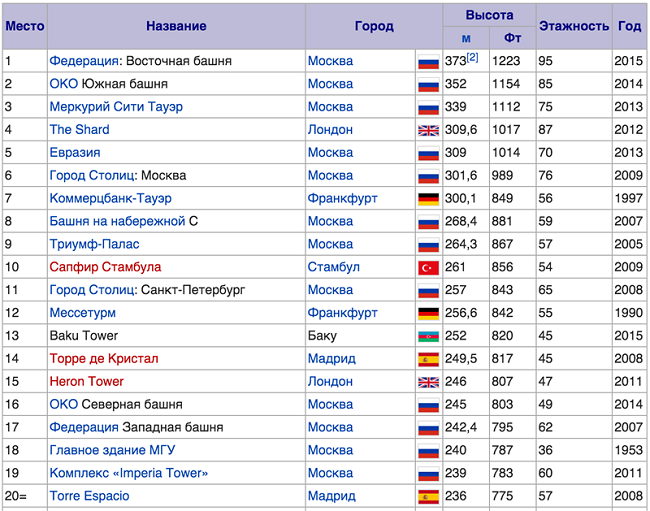Screen dimensions: 650x511
Task: Click the Turkish flag in the Сапфир Стамбула row
Action: pyautogui.click(x=428, y=268)
